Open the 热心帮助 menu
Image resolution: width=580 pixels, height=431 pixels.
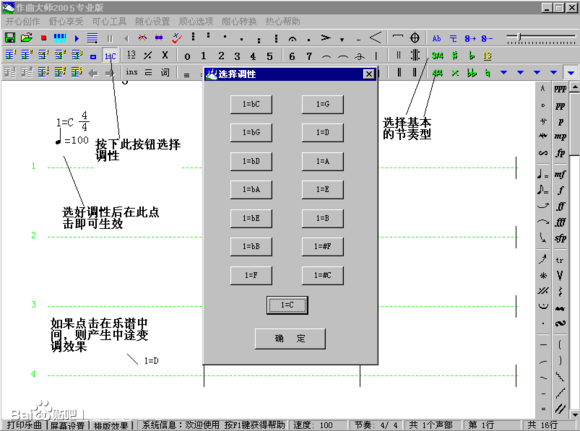283,21
